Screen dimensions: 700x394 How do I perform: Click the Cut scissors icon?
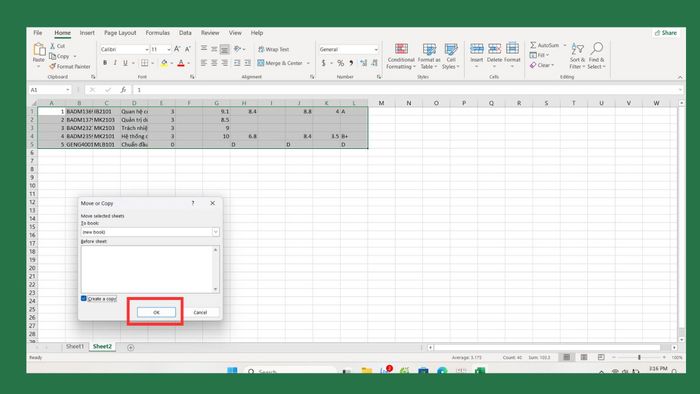(52, 46)
